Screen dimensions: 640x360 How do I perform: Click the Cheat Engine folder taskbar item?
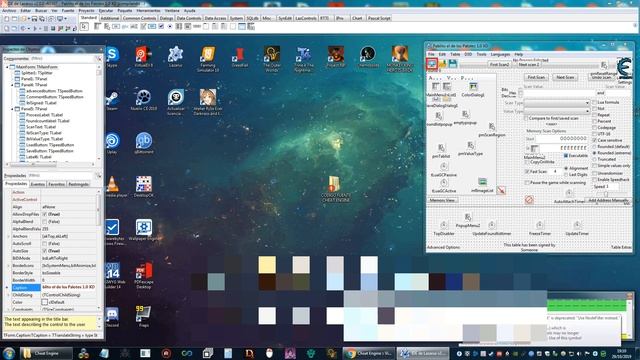click(x=46, y=353)
